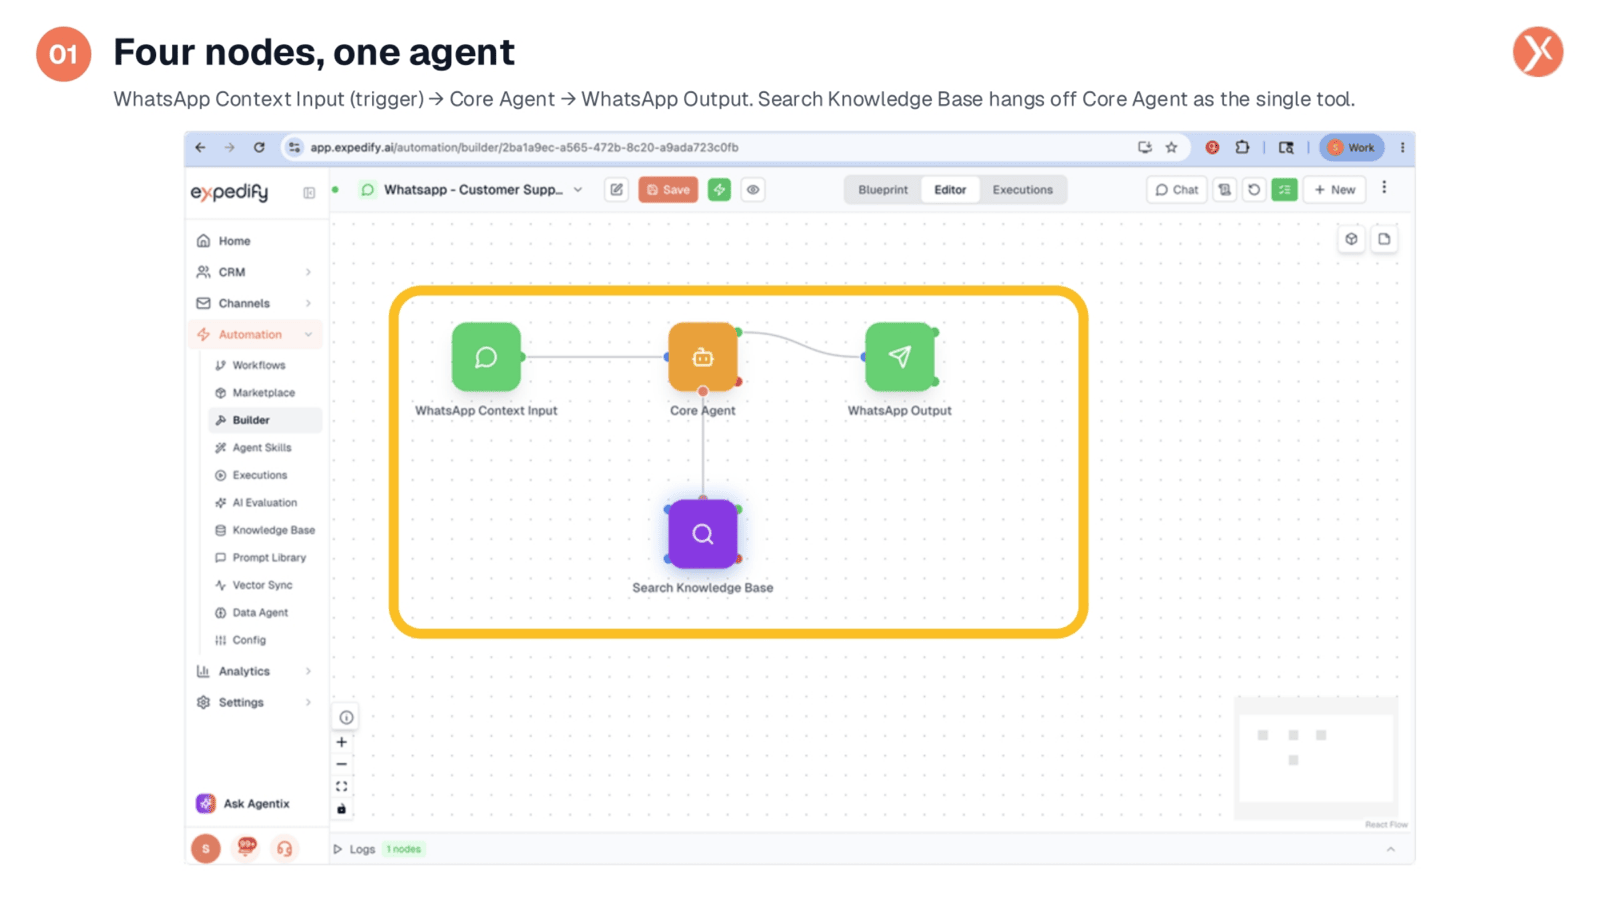
Task: Select the WhatsApp Output node
Action: pyautogui.click(x=900, y=357)
